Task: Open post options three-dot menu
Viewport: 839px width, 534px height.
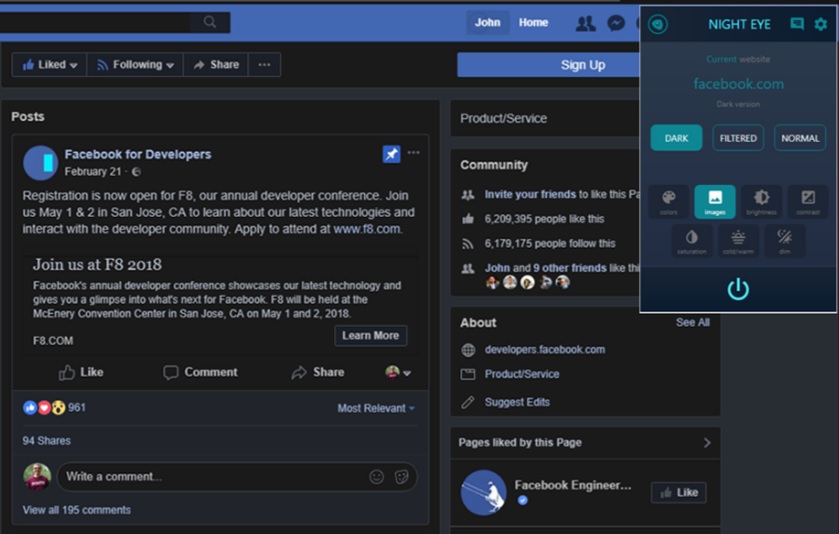Action: 414,152
